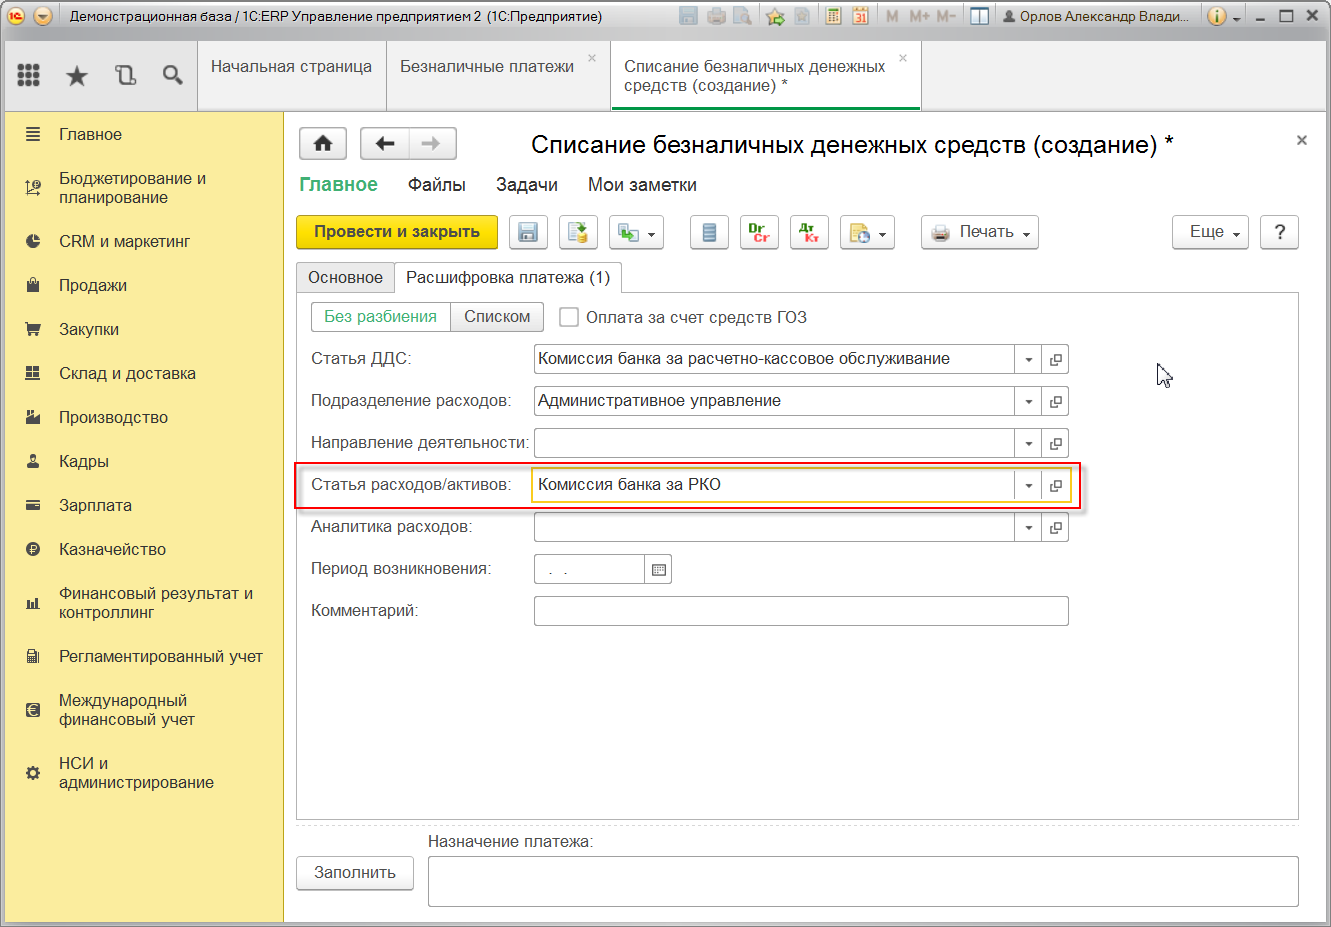Select the Без разбиения toggle option
Screen dimensions: 1331x927
380,317
